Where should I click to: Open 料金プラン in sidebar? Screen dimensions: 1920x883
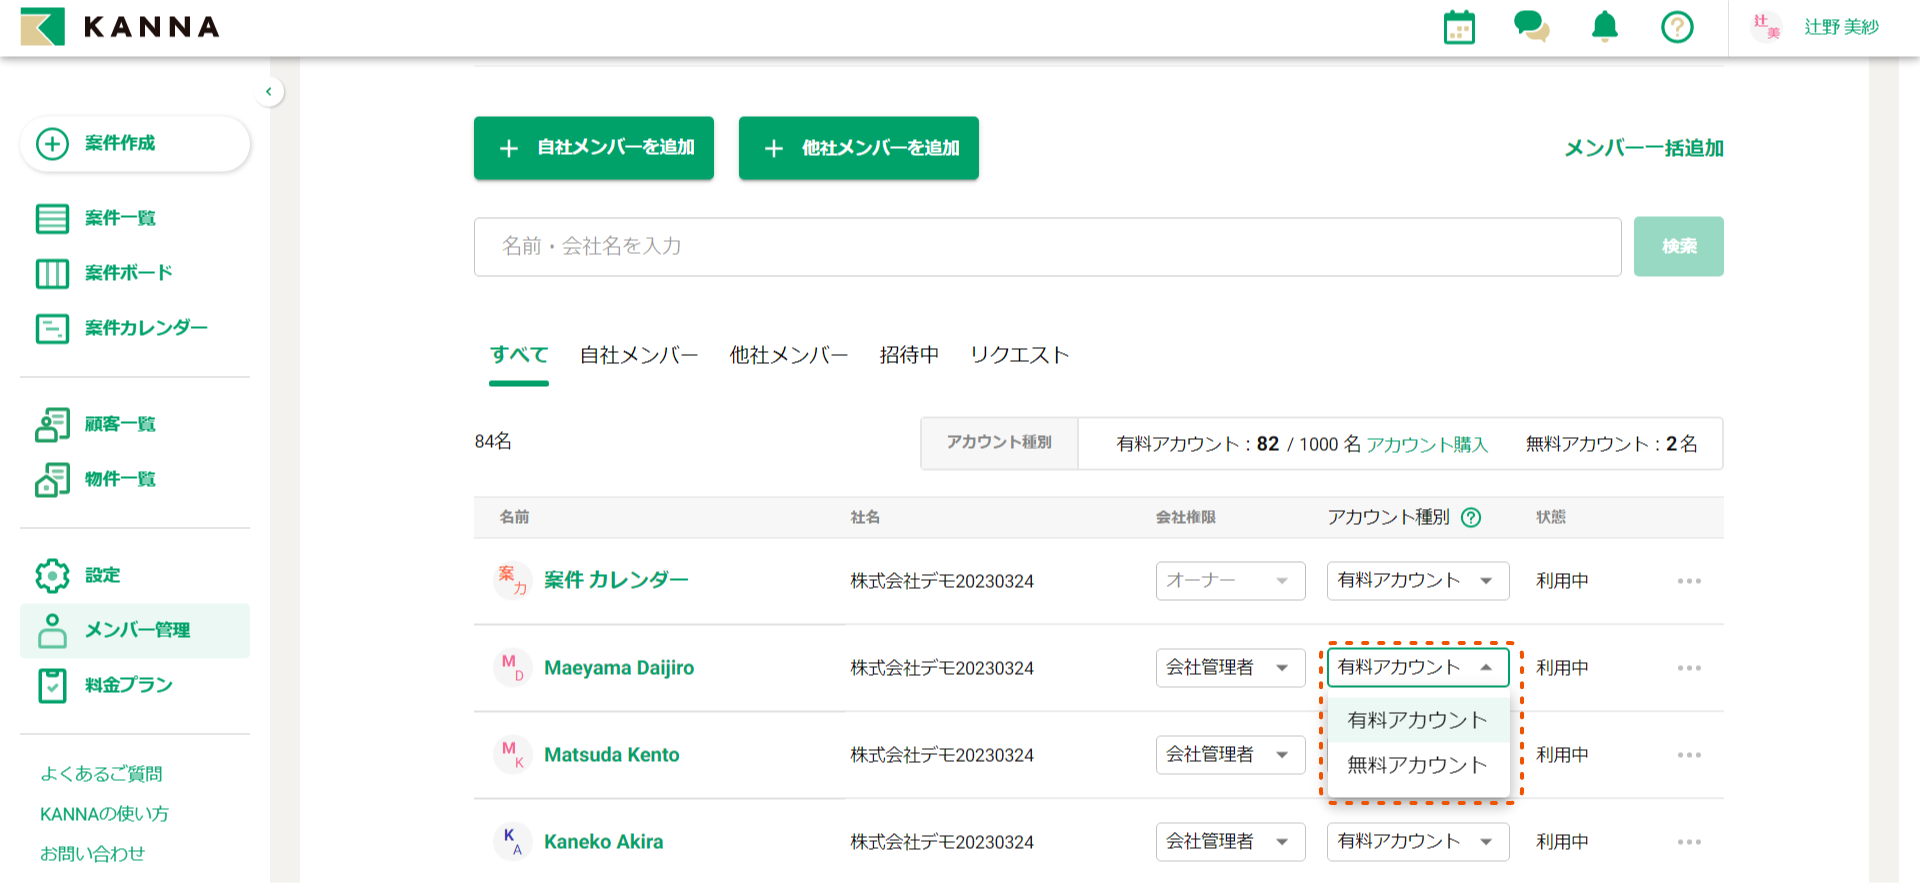tap(128, 685)
